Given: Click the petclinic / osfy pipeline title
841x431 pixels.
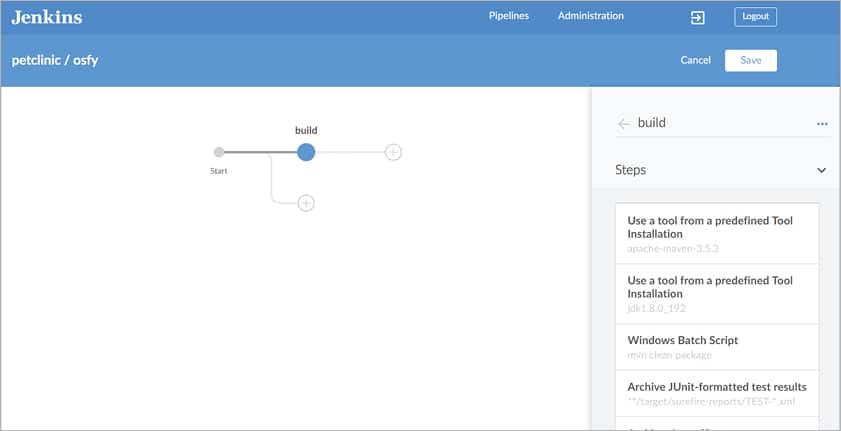Looking at the screenshot, I should pyautogui.click(x=55, y=60).
